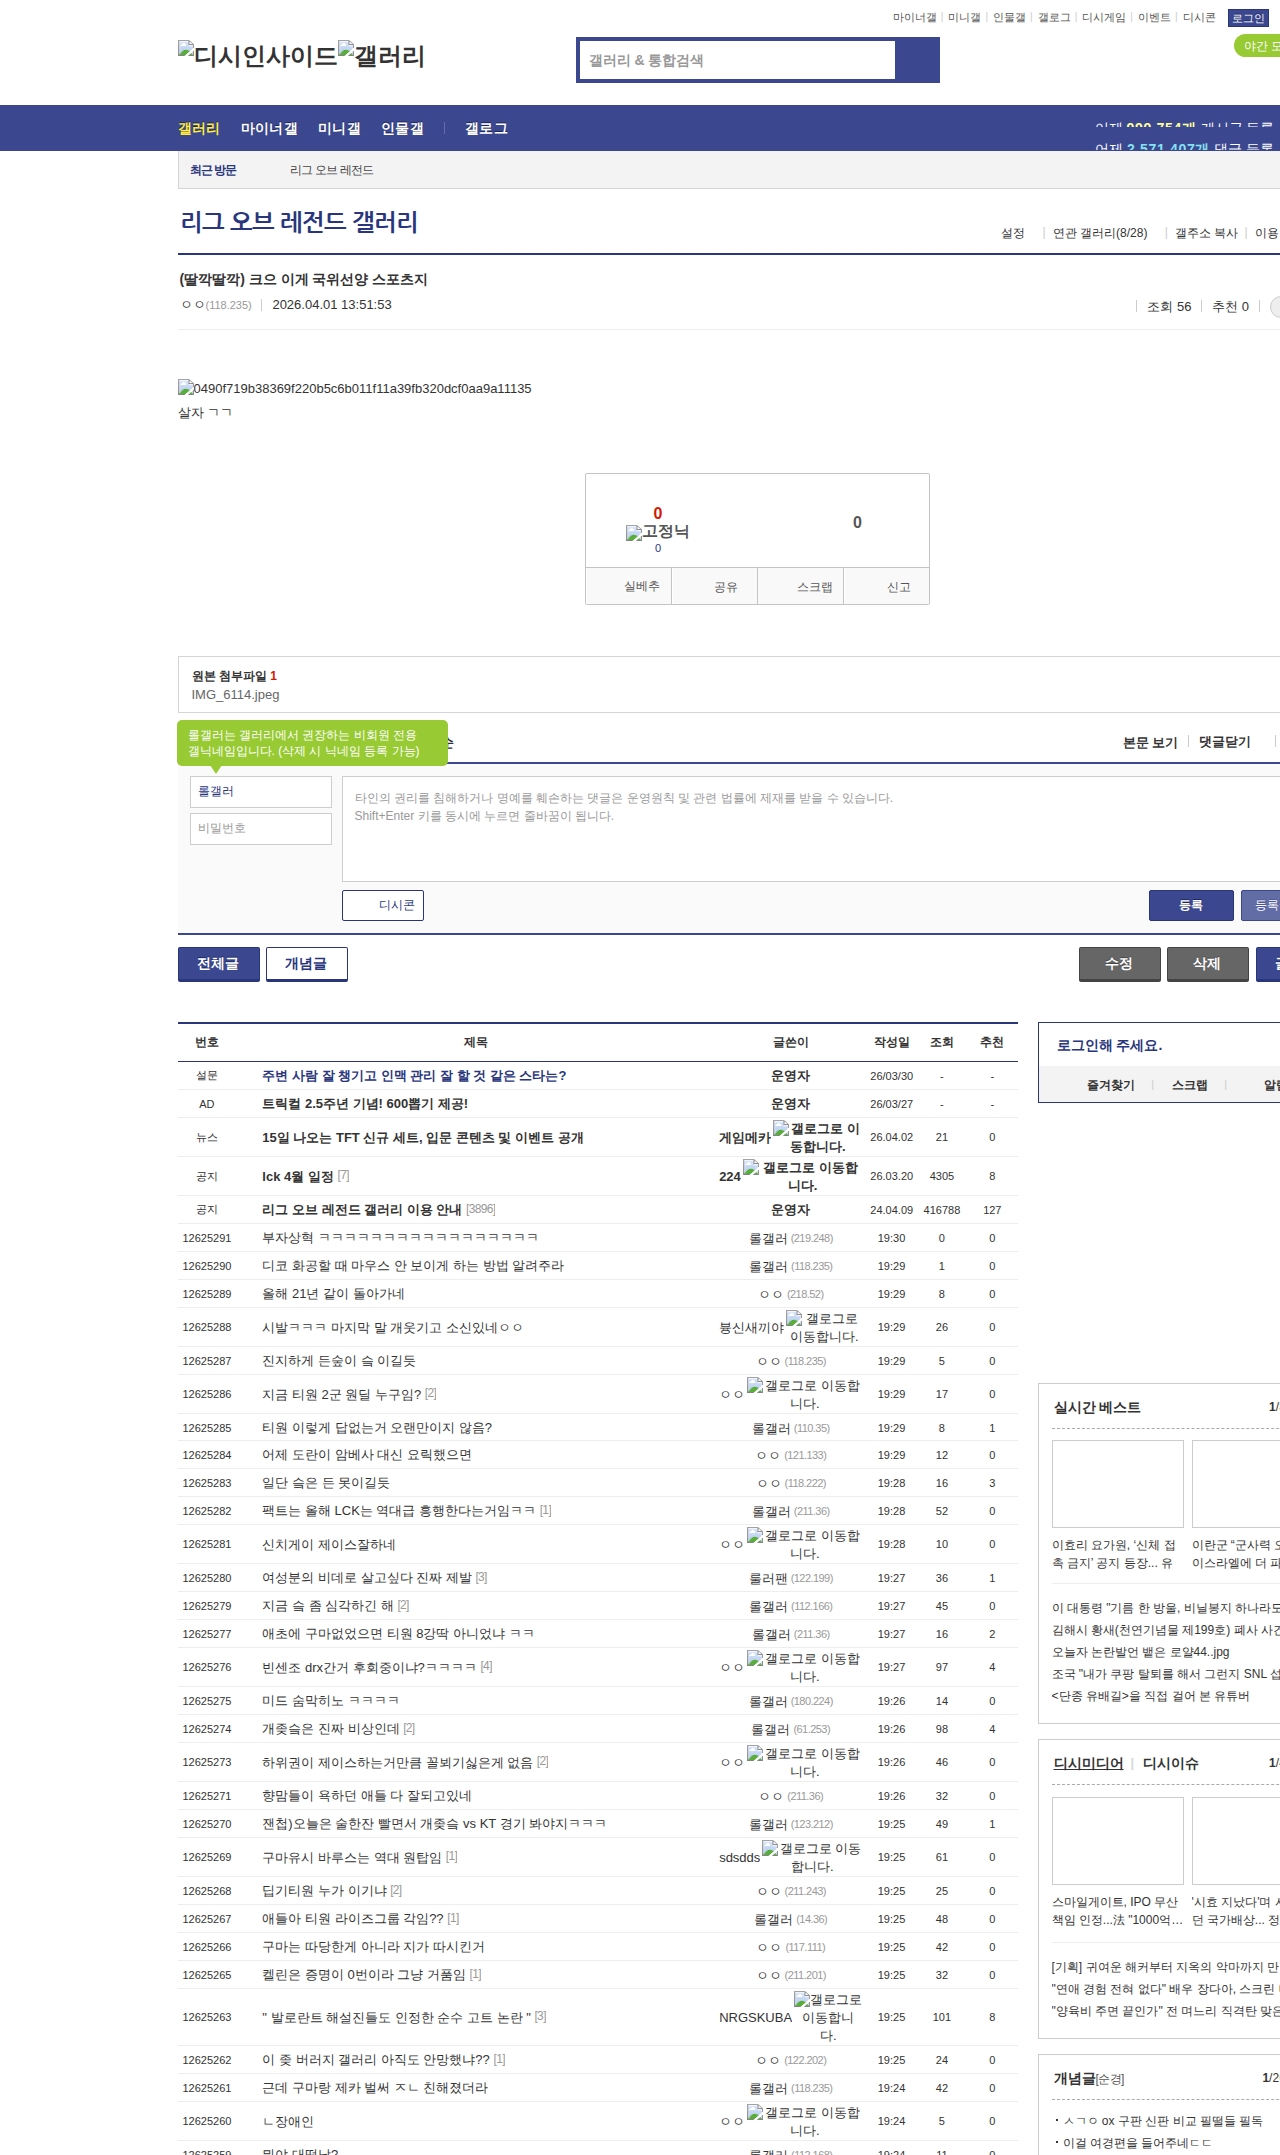This screenshot has height=2155, width=1280.
Task: Open the broken post image 0490f719b…
Action: 354,388
